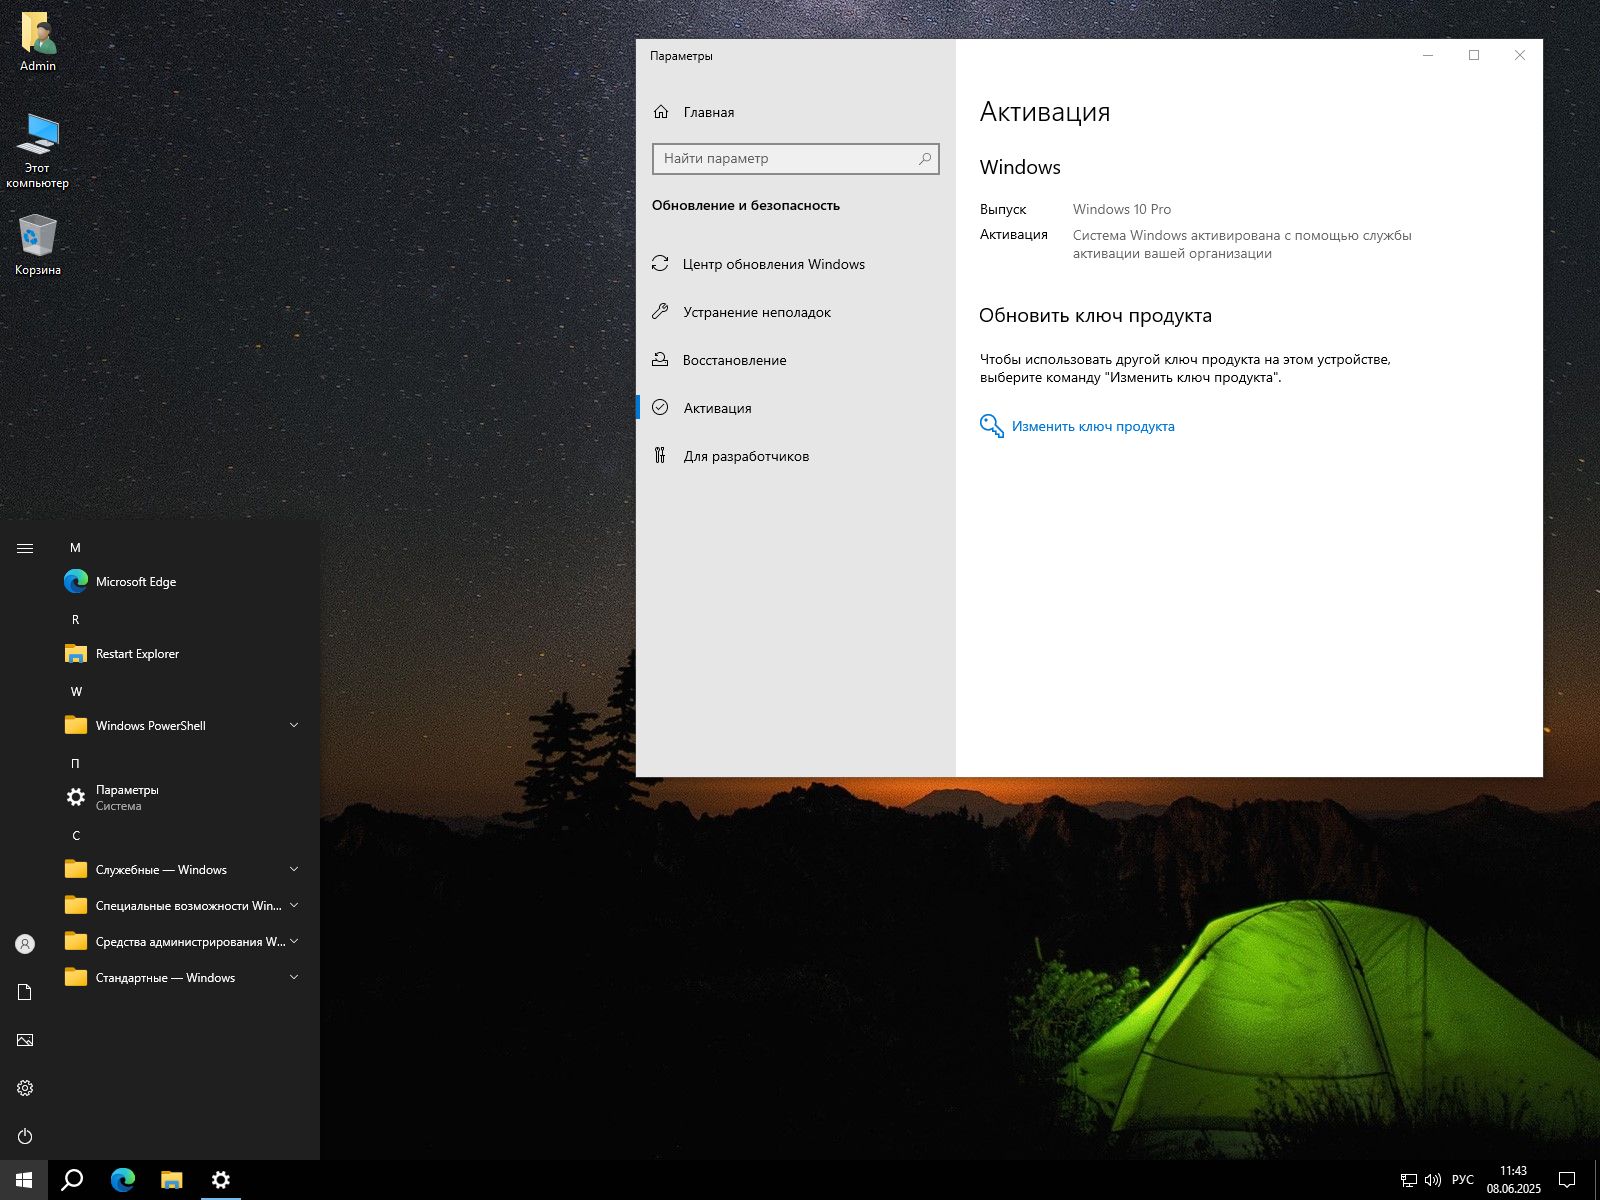Click the user account icon in Start menu

click(x=25, y=944)
